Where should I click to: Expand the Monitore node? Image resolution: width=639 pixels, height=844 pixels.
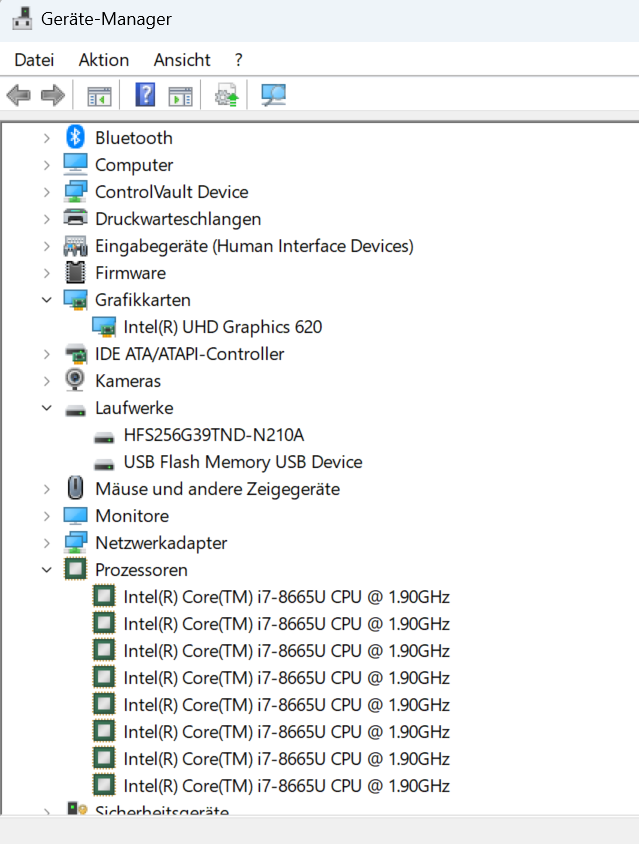point(47,516)
